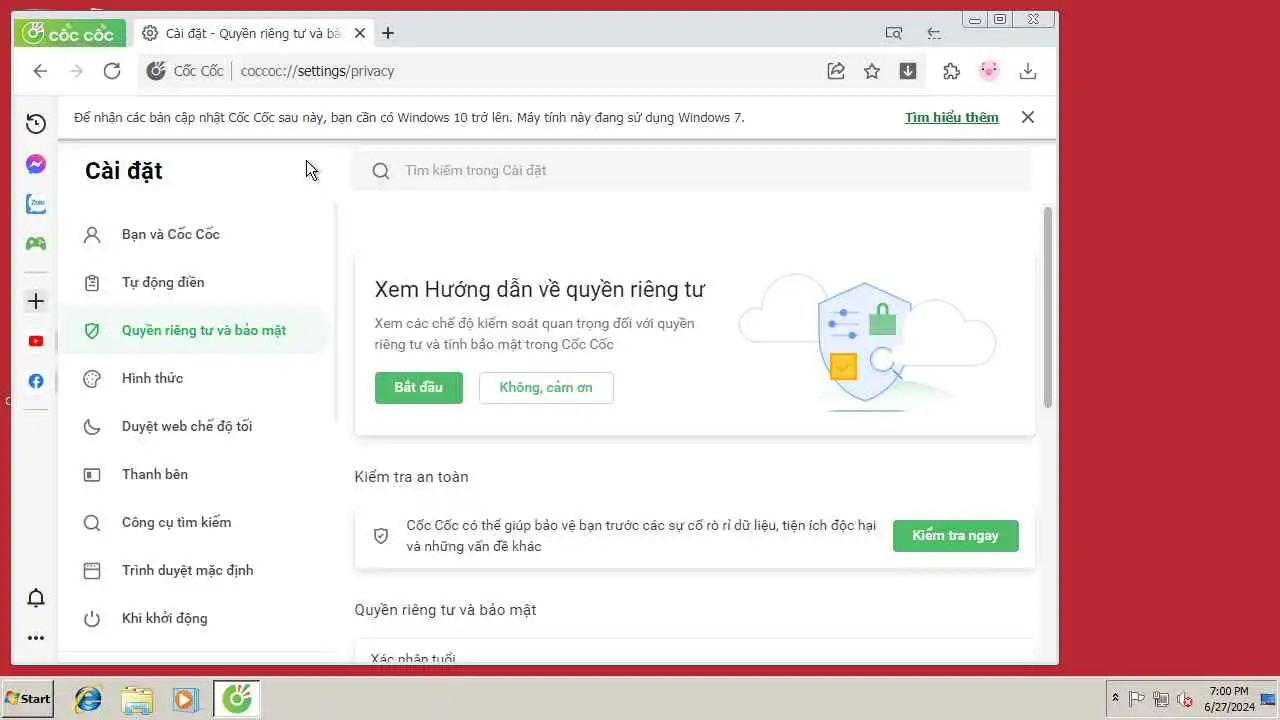Dismiss the Windows 10 update notice

1027,117
